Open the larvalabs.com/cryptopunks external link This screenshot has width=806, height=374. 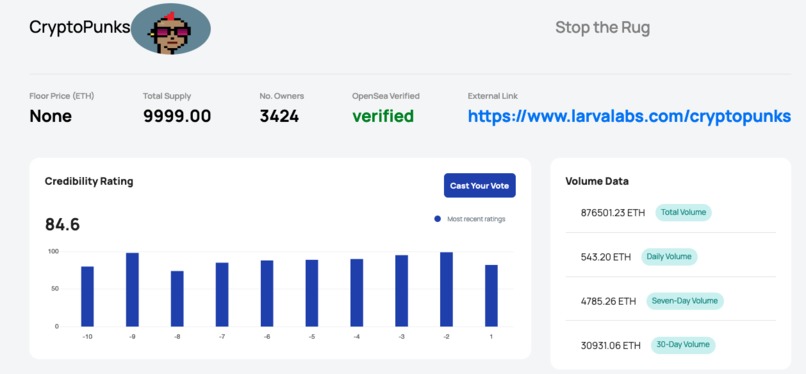(629, 117)
